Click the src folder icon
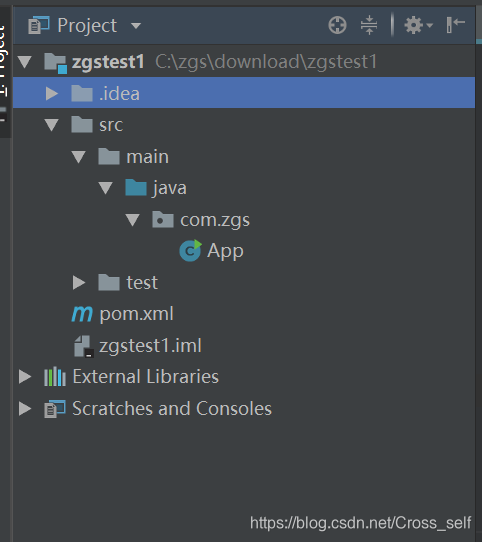 82,124
